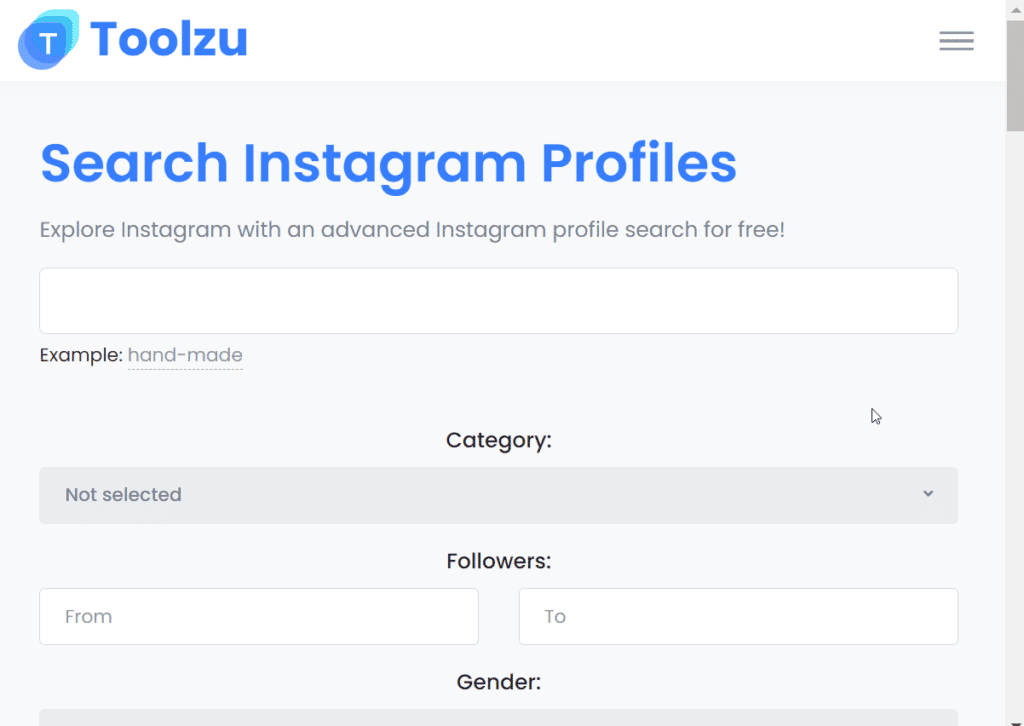
Task: Click the 'Search Instagram Profiles' heading
Action: (388, 163)
